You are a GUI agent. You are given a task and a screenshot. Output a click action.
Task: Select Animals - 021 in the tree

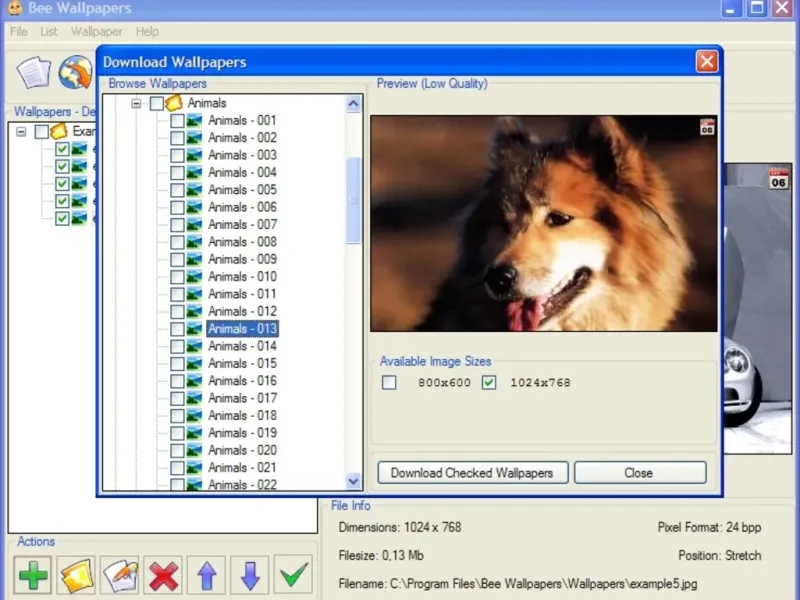pos(242,468)
